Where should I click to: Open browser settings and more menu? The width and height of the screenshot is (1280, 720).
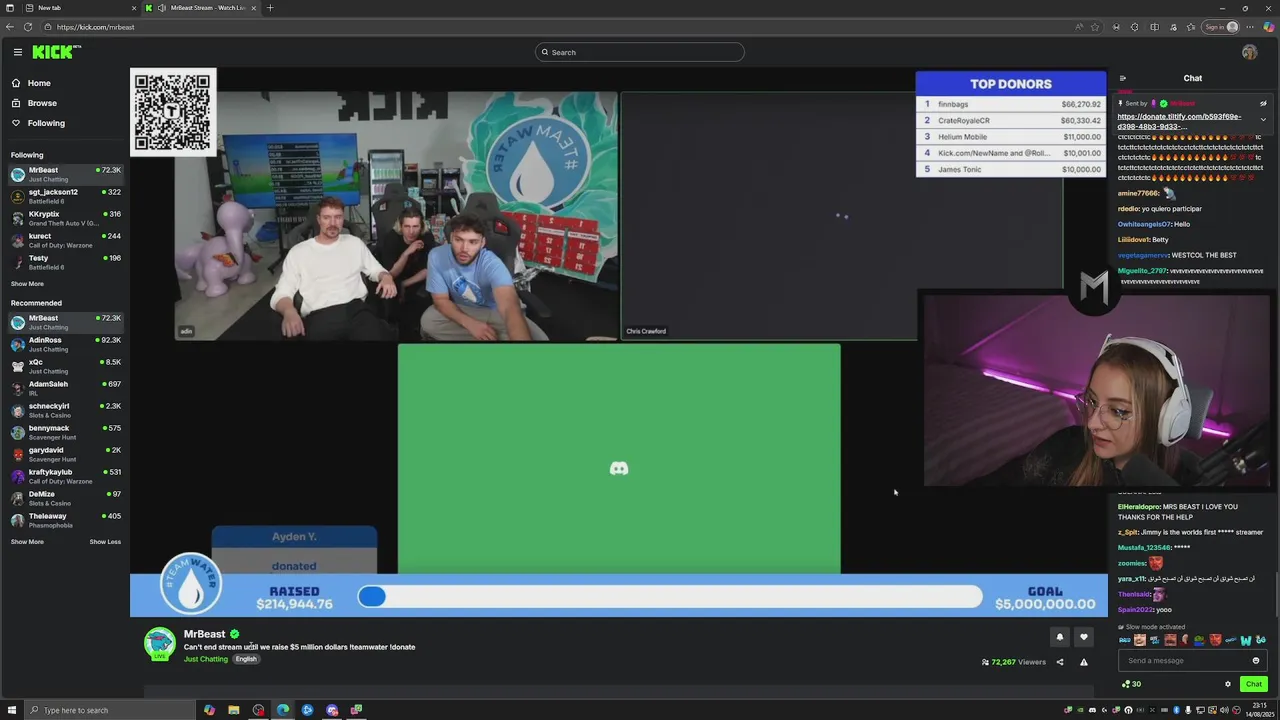(1251, 27)
